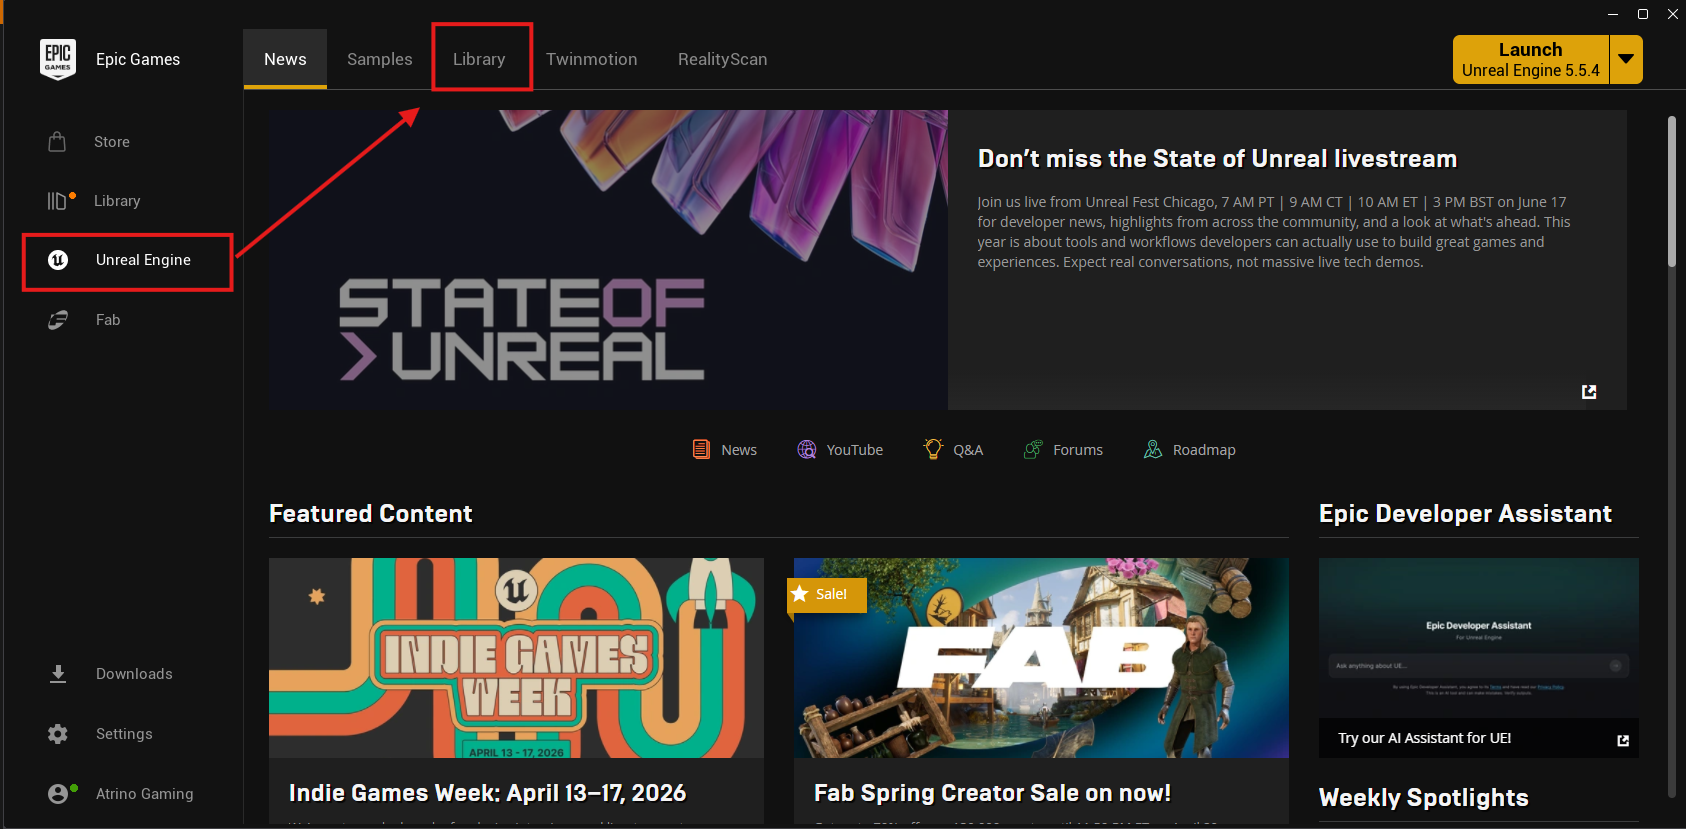The image size is (1686, 829).
Task: Open the Downloads label in the sidebar
Action: tap(134, 674)
